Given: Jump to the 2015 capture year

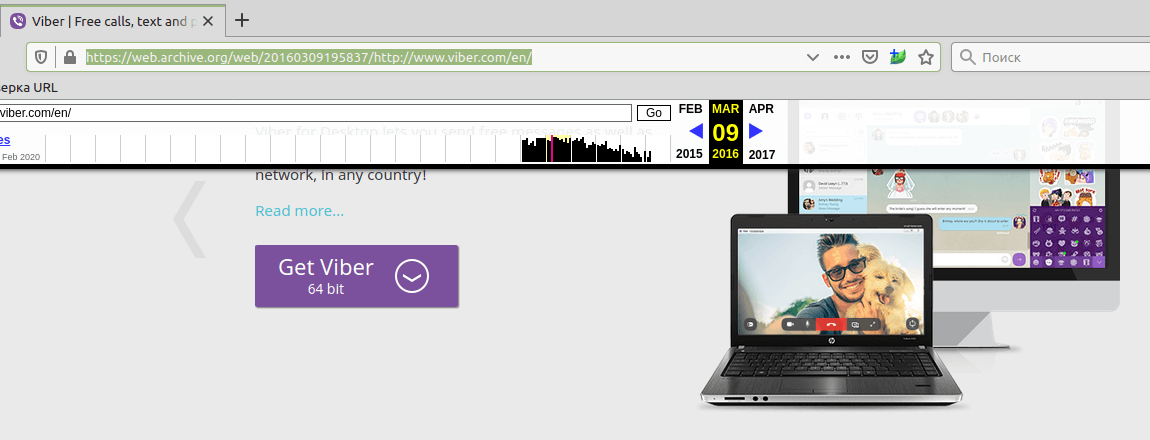Looking at the screenshot, I should (689, 154).
